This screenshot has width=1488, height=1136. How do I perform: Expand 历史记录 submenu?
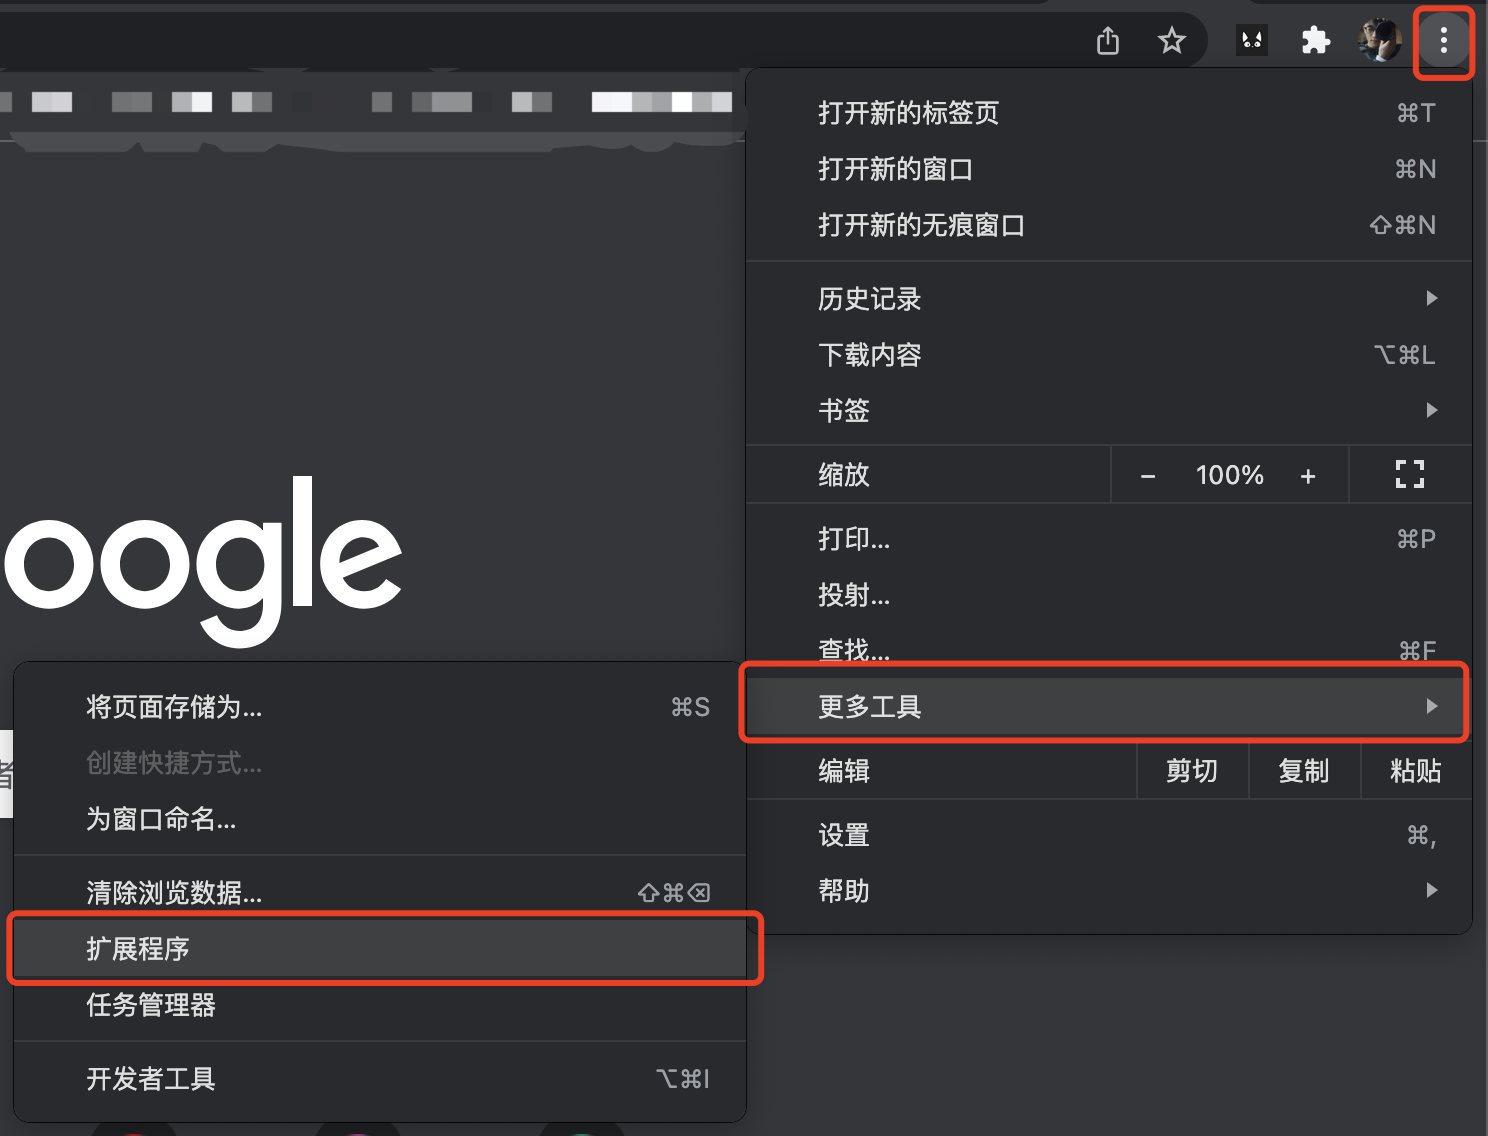click(x=1109, y=298)
